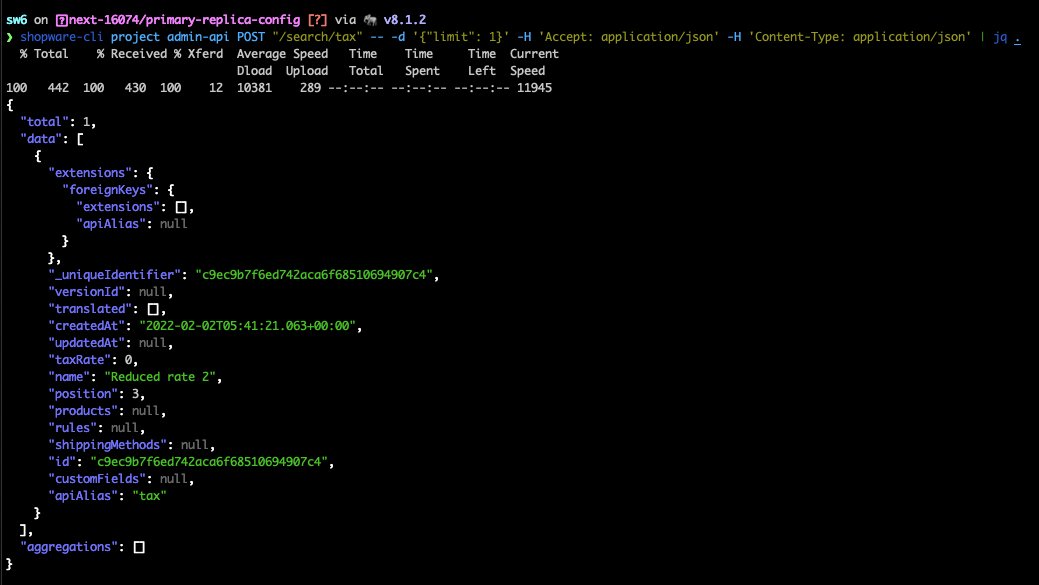
Task: Click the "translated" key
Action: [90, 309]
